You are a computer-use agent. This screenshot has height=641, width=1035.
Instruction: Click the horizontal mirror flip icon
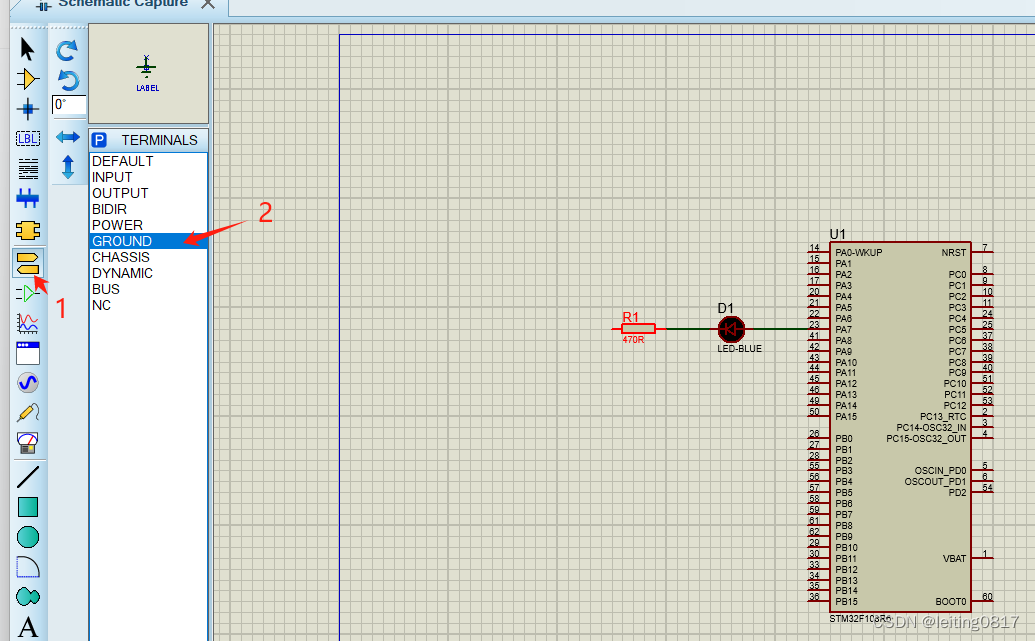[67, 137]
